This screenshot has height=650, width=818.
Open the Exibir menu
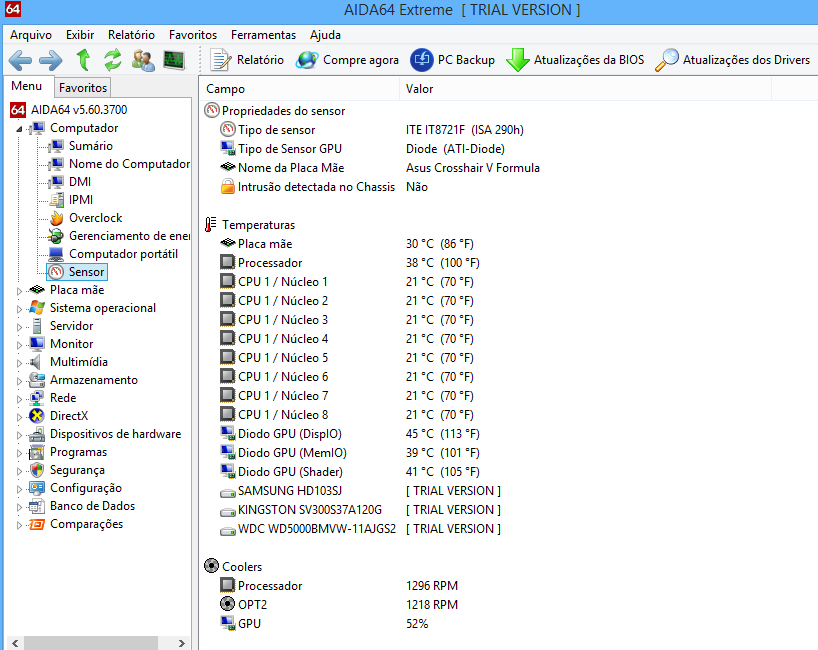[x=80, y=35]
